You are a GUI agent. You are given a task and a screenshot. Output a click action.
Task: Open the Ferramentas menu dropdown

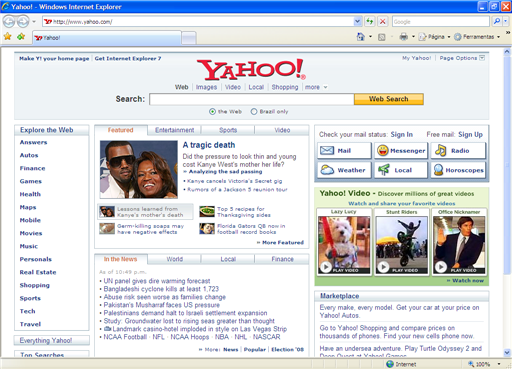tap(477, 37)
